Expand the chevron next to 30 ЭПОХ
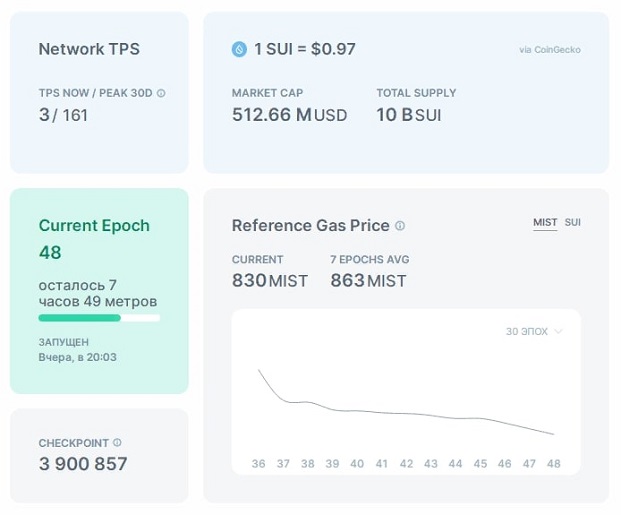This screenshot has height=515, width=621. coord(558,332)
